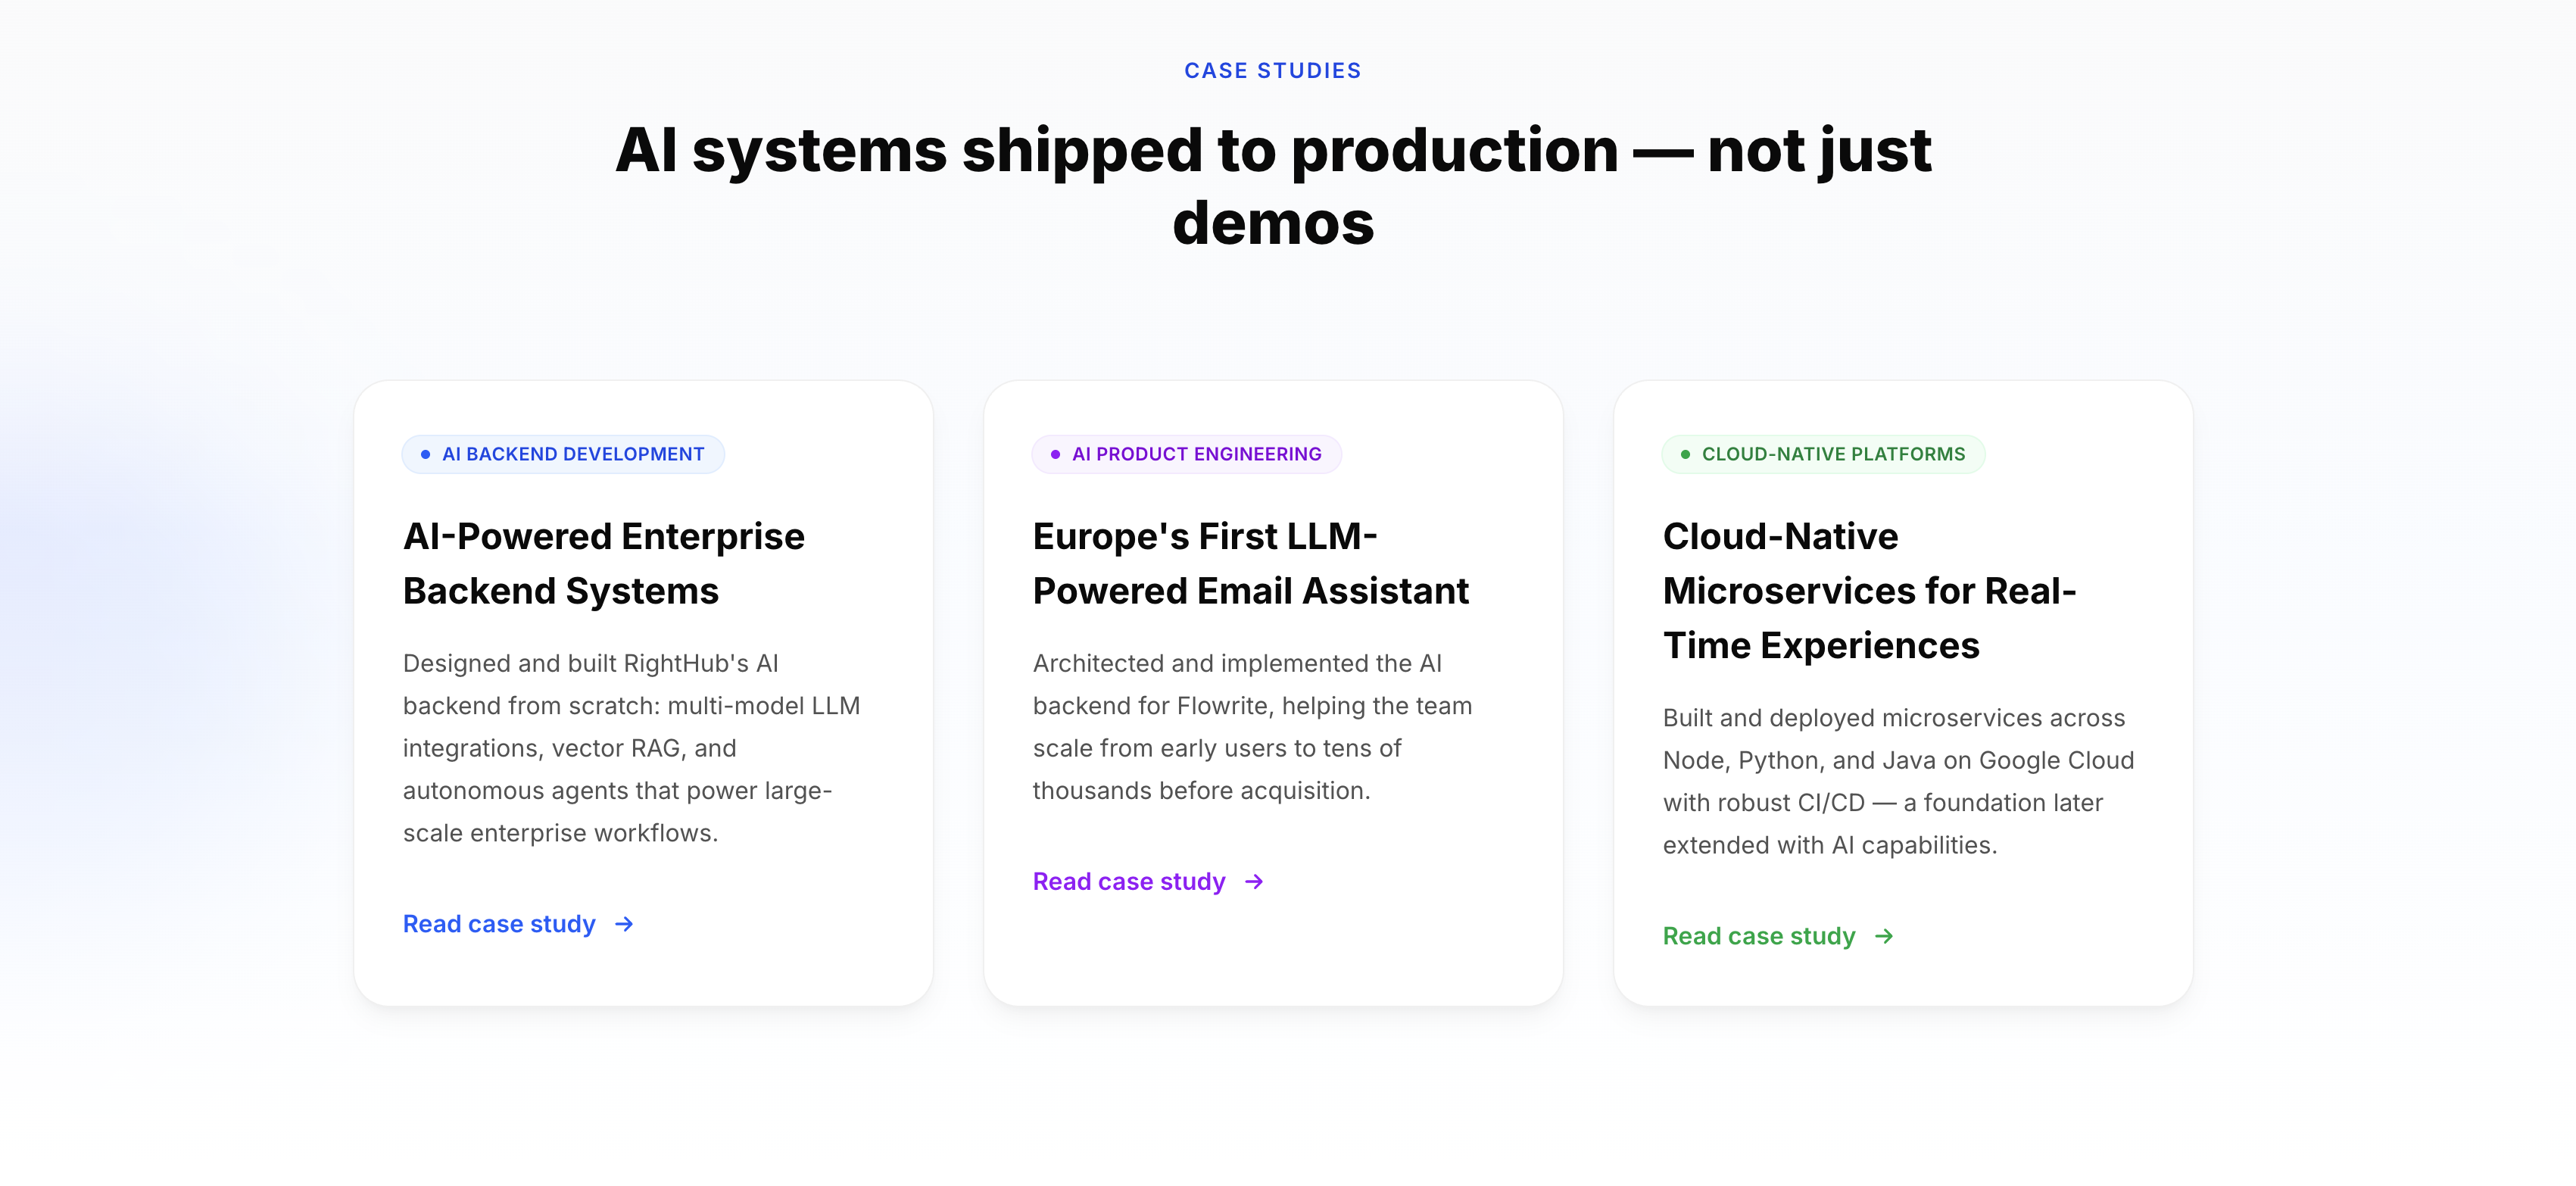Screen dimensions: 2576x1186
Task: Click the blue arrow after Read case study
Action: (x=624, y=924)
